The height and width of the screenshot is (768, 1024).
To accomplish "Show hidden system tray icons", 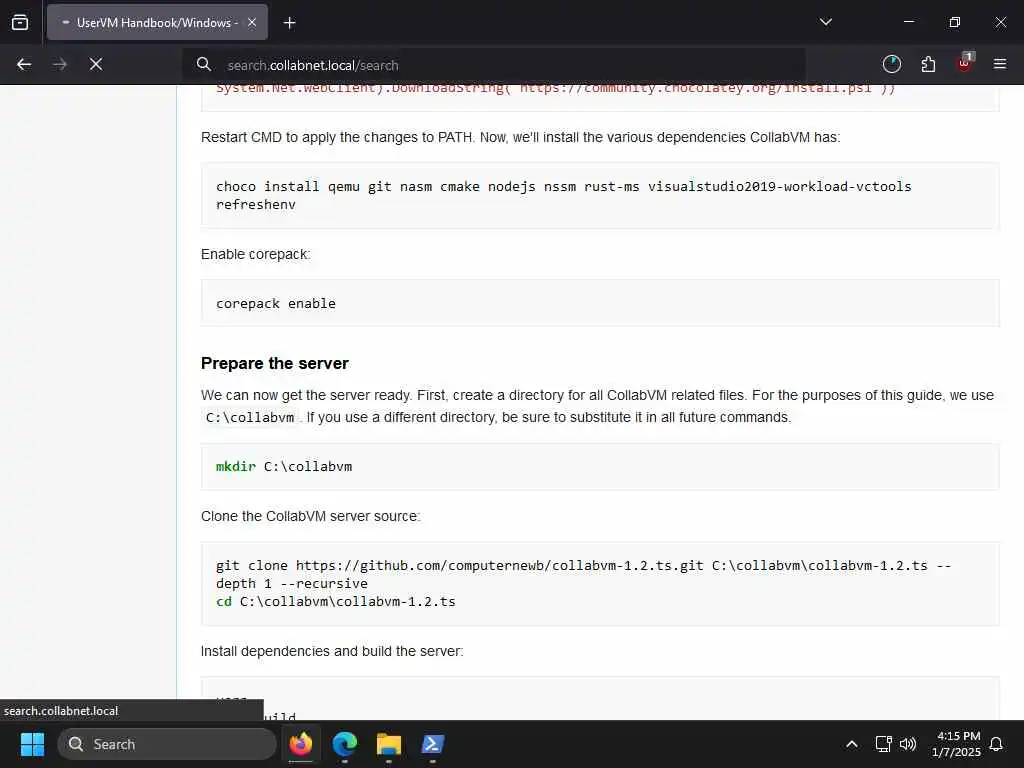I will pyautogui.click(x=852, y=744).
